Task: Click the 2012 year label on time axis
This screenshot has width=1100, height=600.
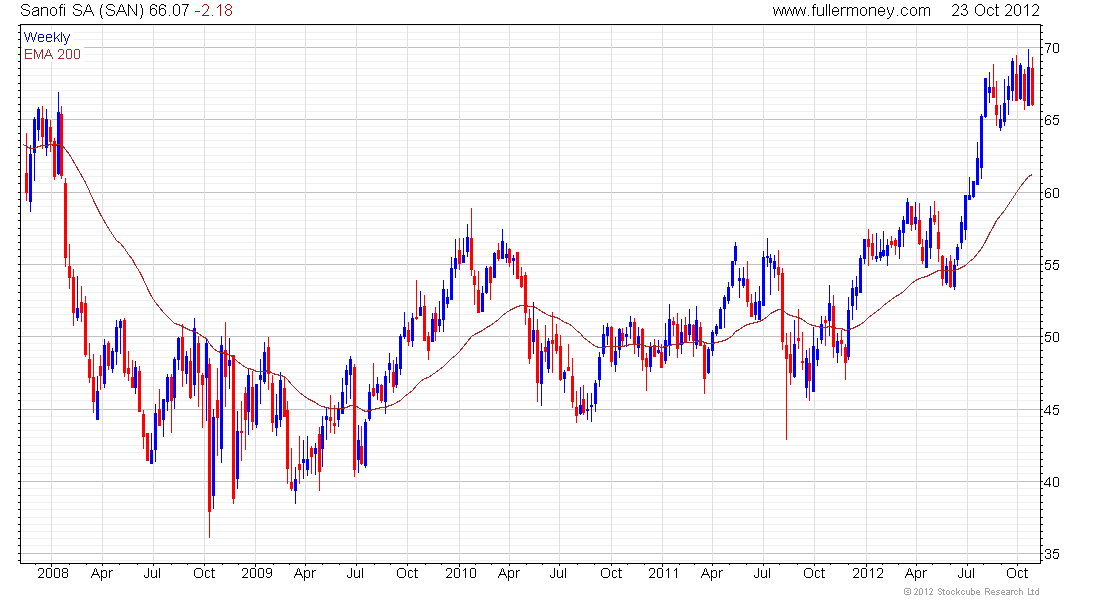Action: (x=868, y=573)
